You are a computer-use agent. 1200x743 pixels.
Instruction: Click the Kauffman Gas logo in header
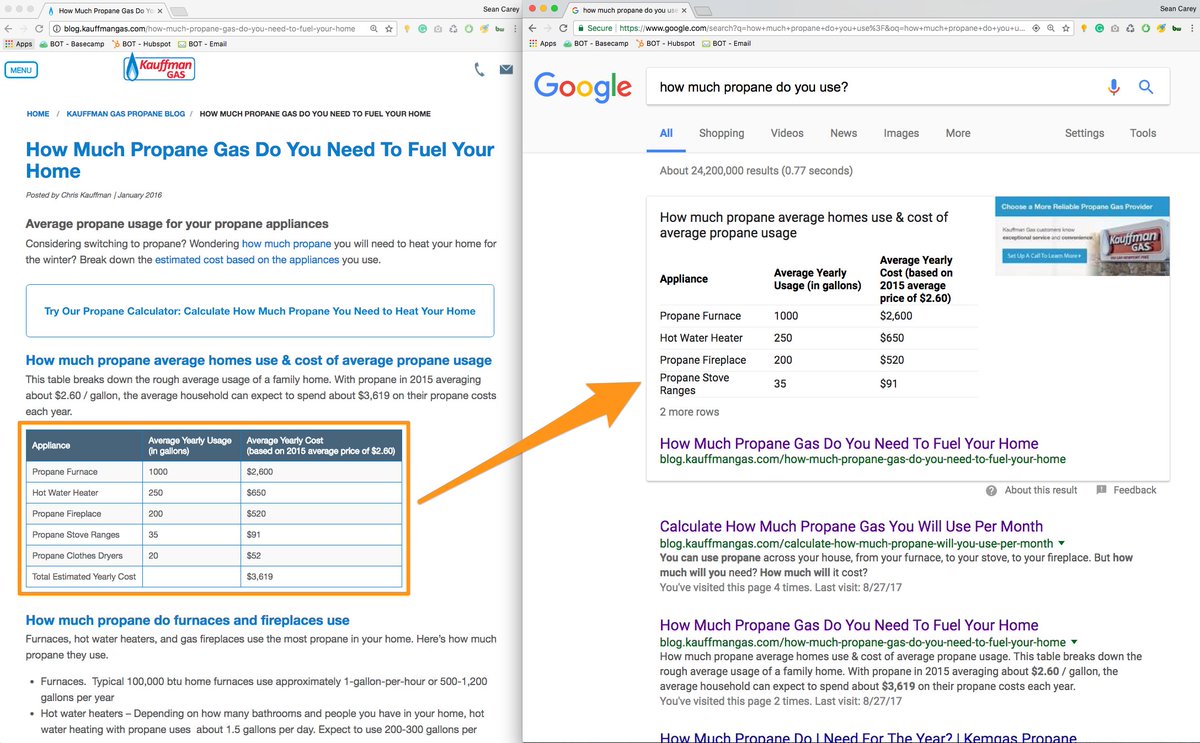[159, 67]
